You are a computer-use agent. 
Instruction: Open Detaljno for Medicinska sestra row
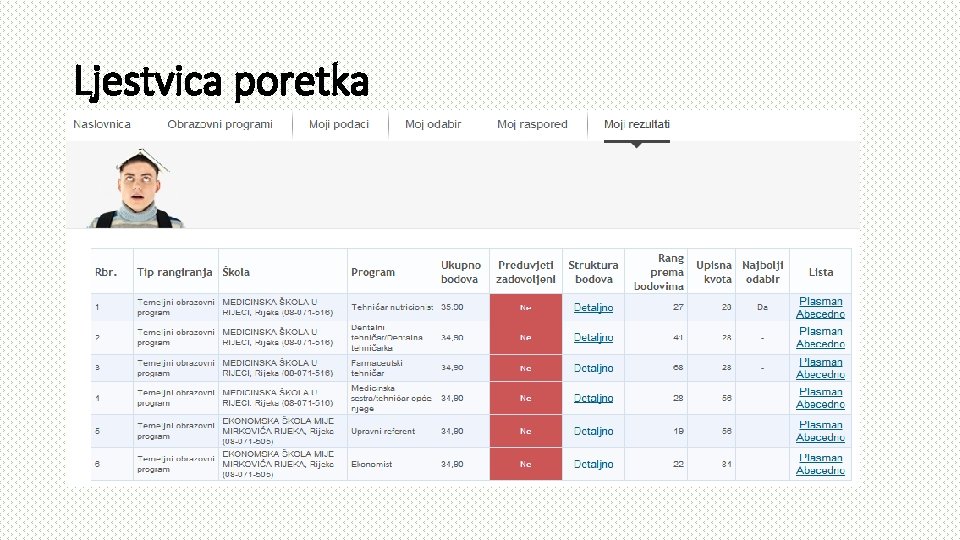[x=593, y=398]
